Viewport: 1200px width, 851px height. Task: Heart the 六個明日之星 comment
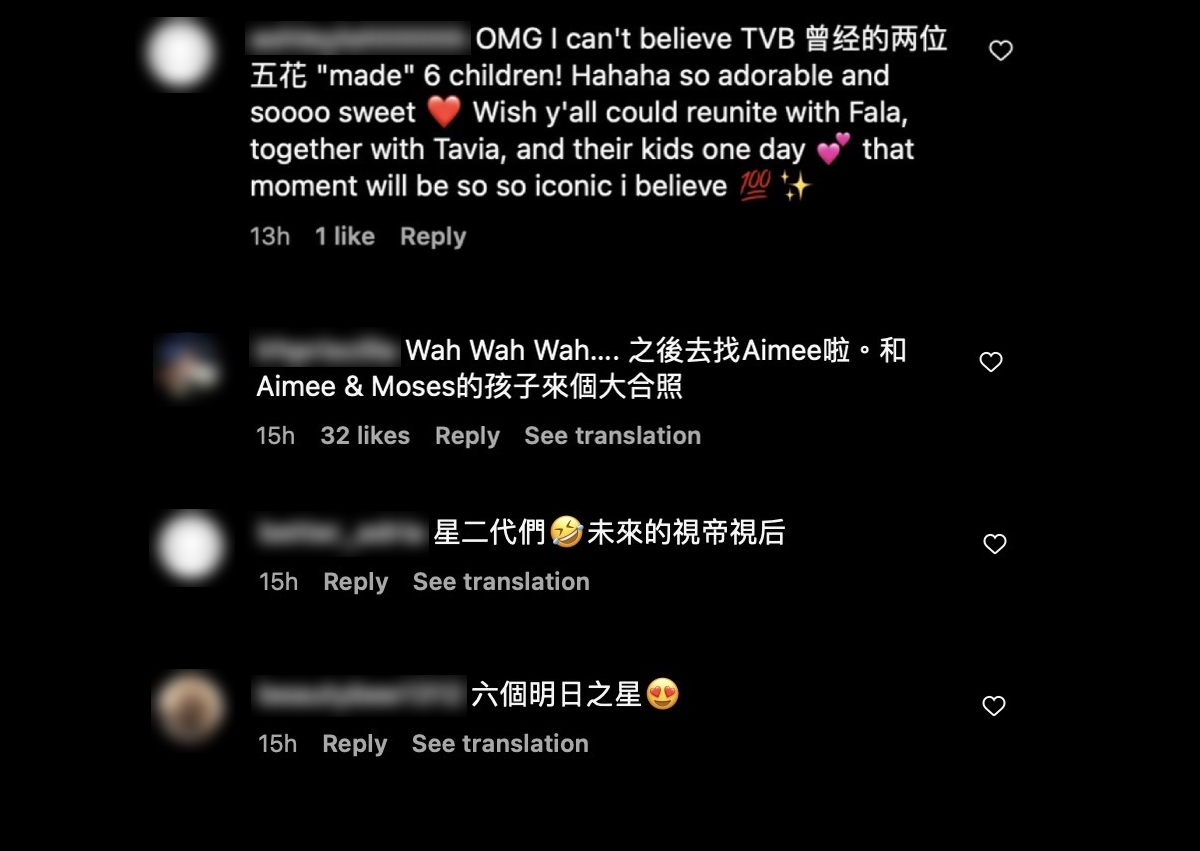point(993,706)
